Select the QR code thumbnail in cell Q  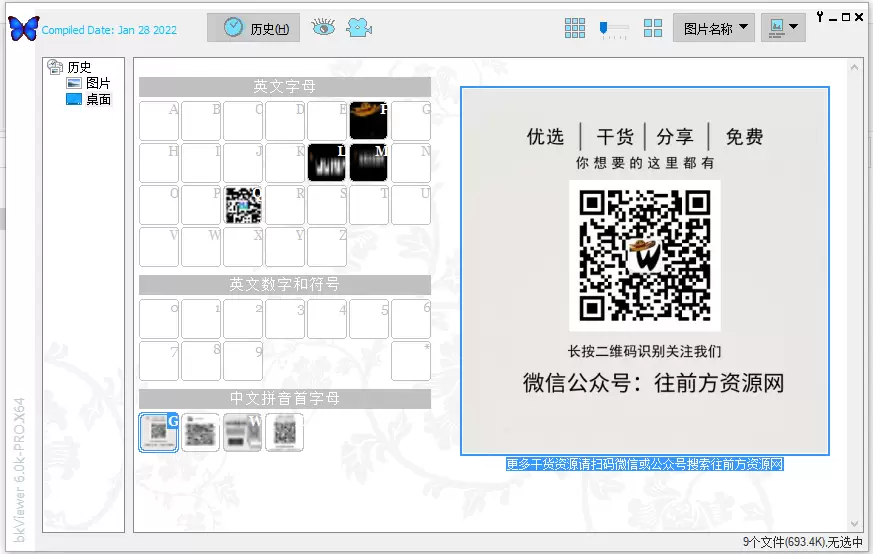click(243, 205)
